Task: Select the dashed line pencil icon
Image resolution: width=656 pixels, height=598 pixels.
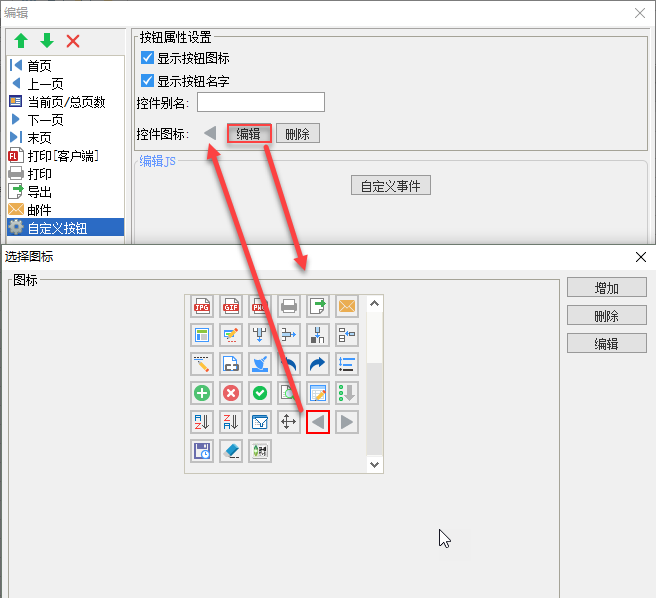Action: [202, 364]
